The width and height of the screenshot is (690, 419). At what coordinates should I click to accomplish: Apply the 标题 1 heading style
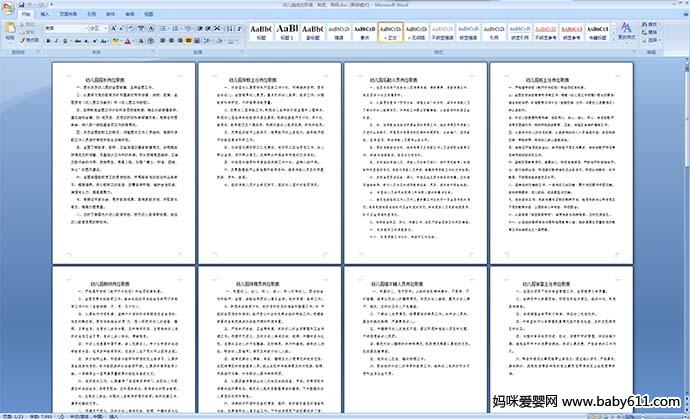coord(286,34)
